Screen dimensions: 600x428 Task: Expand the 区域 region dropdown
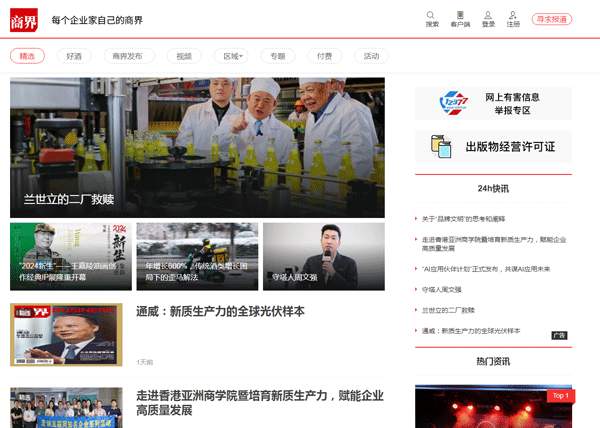231,56
